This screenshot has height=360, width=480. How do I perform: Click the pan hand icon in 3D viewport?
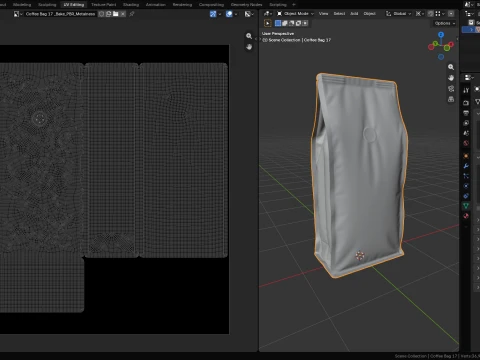pos(451,78)
